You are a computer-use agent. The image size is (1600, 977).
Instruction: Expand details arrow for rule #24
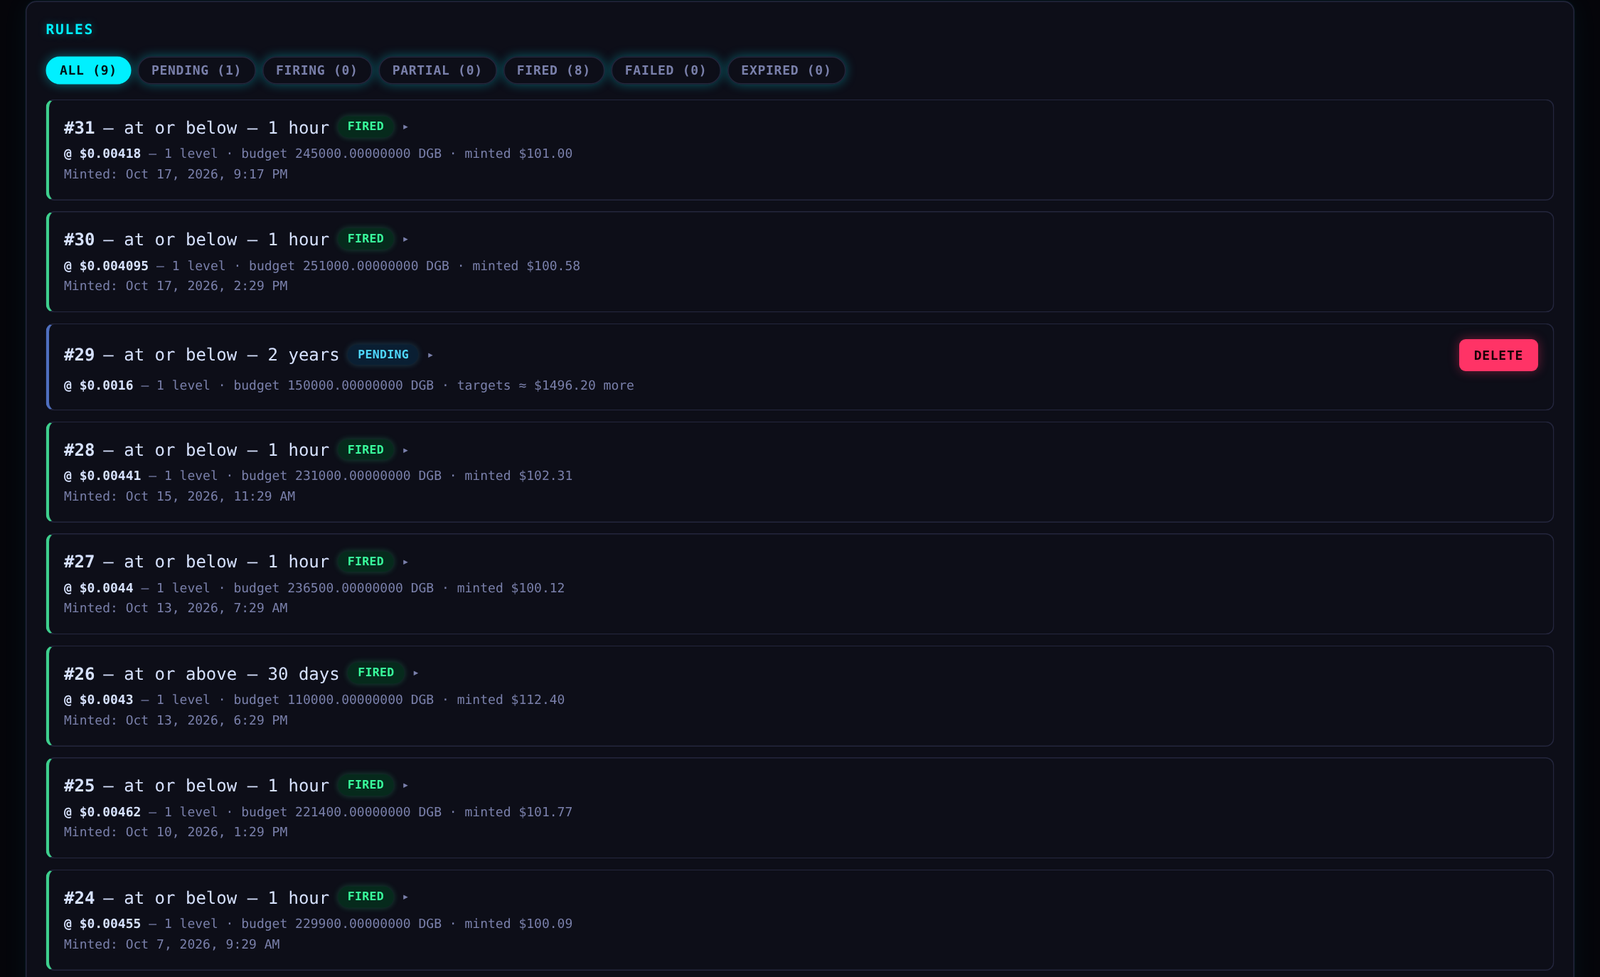pos(405,897)
